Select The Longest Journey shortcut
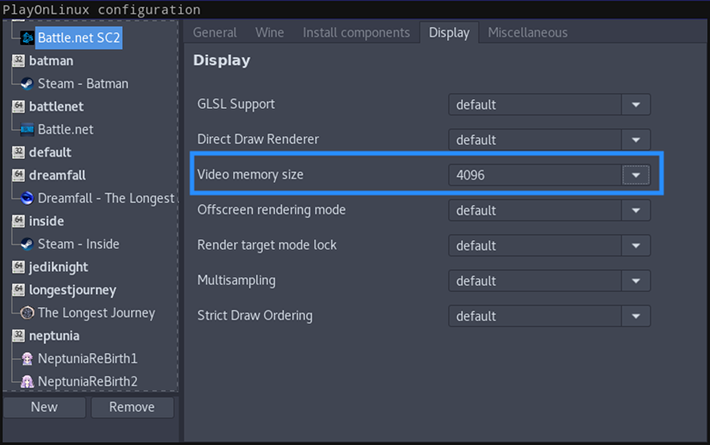710x445 pixels. (96, 313)
